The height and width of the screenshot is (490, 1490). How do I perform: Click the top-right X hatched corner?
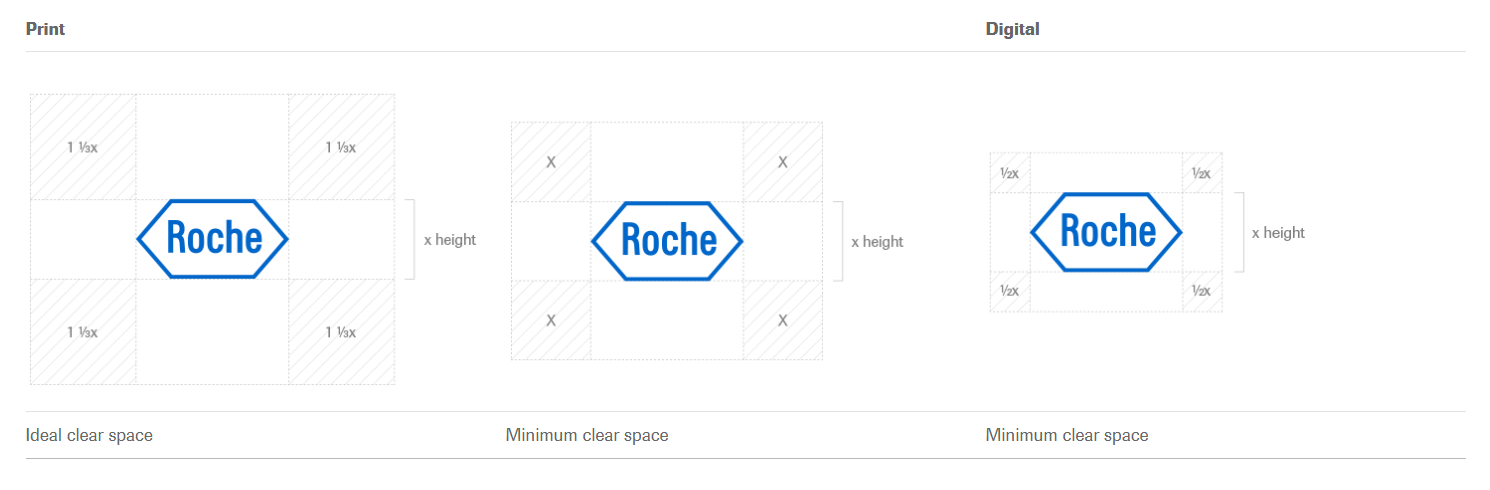pos(783,162)
